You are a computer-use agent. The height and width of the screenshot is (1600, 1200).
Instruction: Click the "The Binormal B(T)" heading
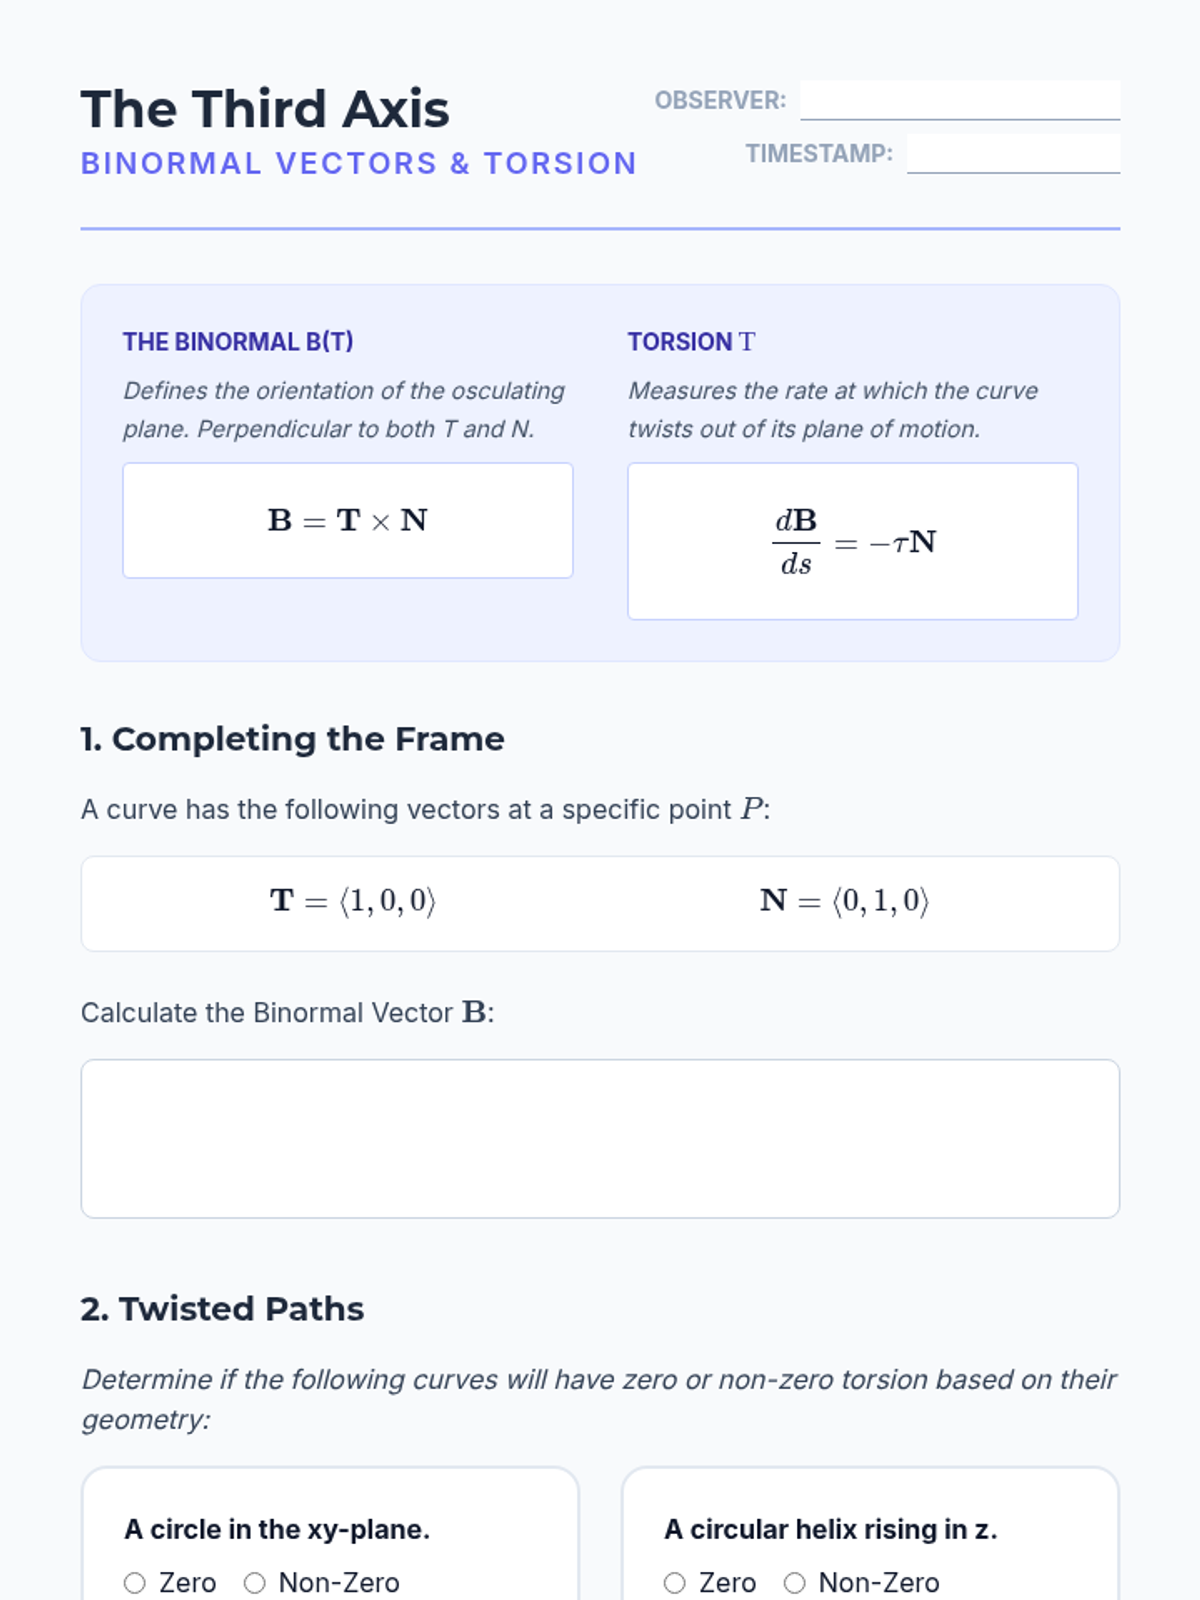click(x=238, y=342)
